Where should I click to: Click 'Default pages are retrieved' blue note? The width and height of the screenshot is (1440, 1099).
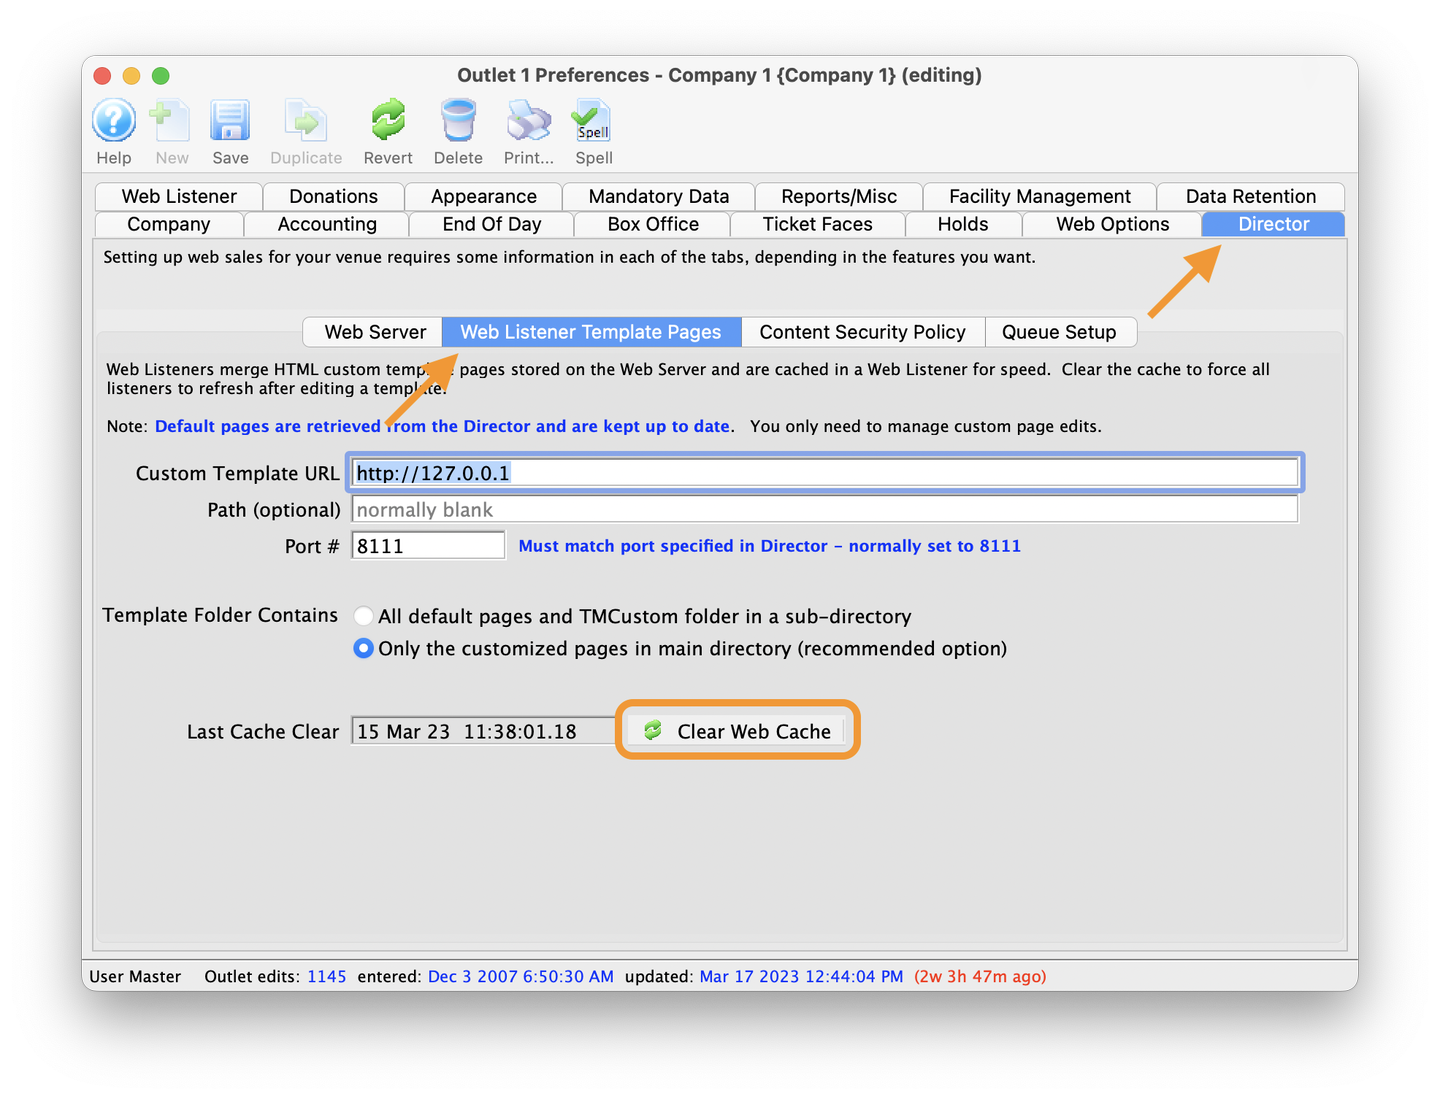(x=442, y=426)
